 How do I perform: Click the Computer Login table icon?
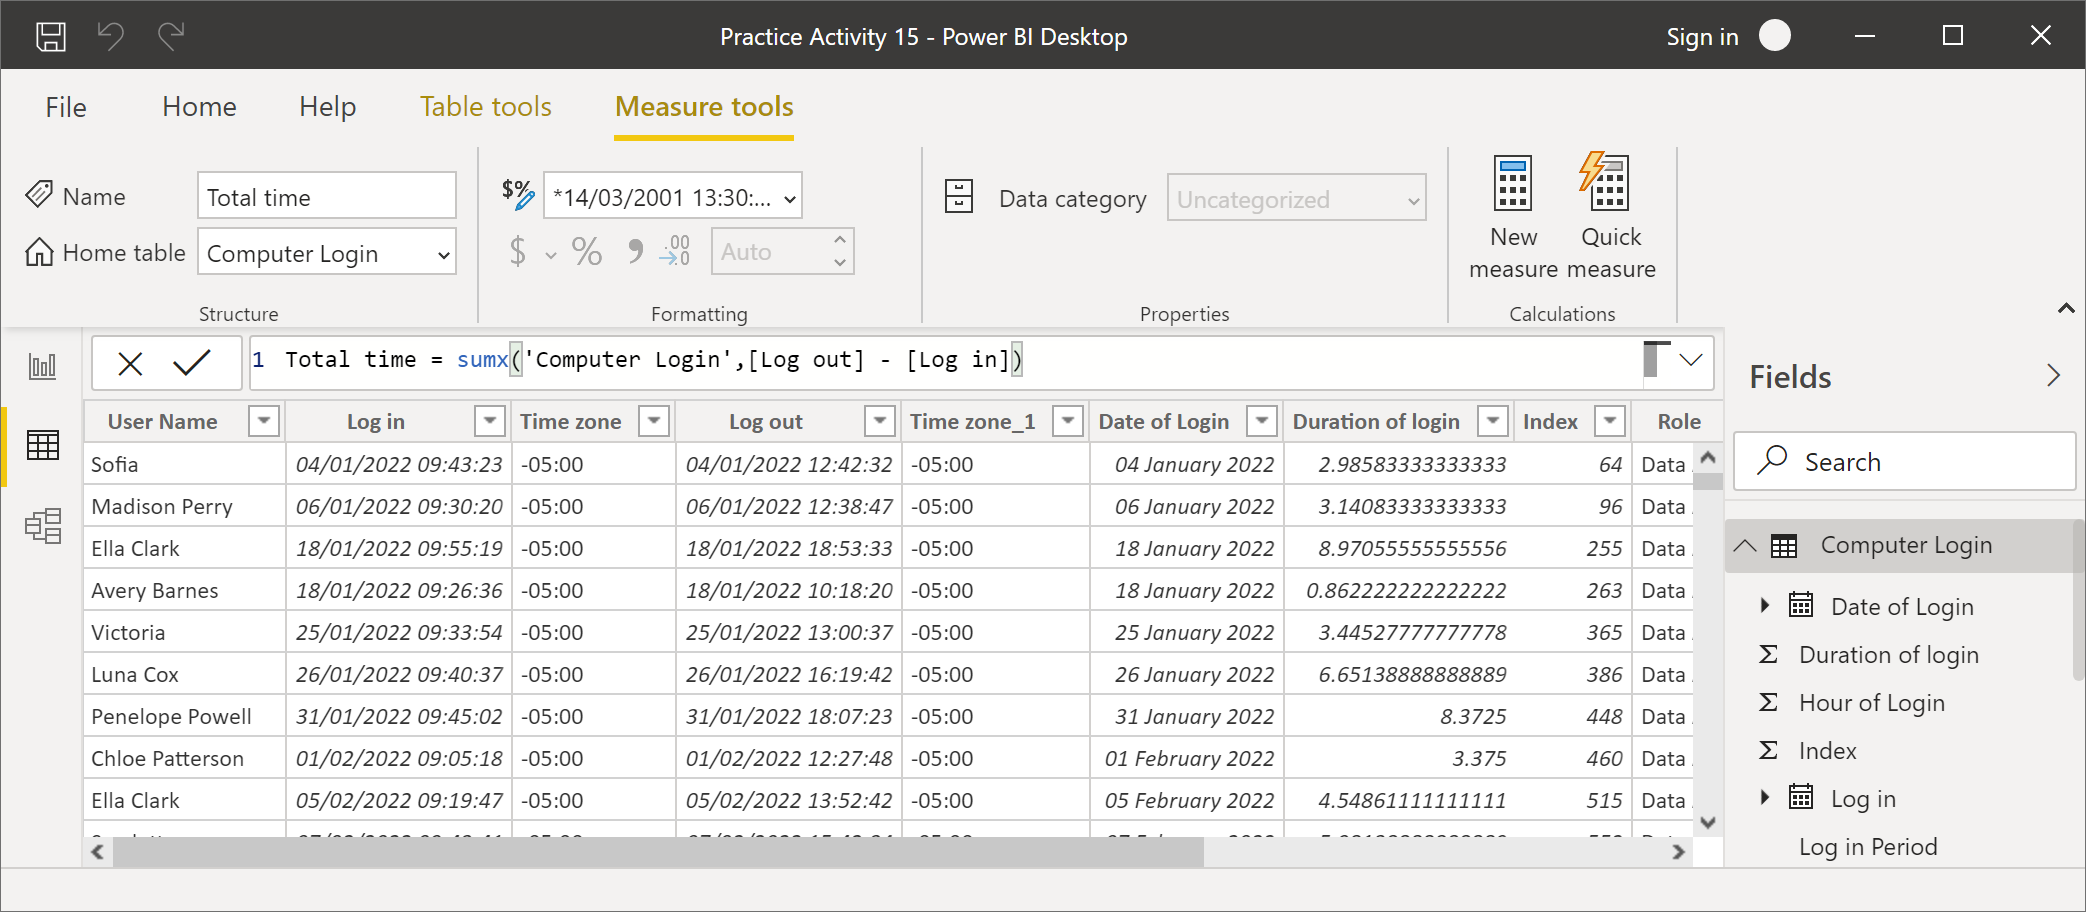1784,545
